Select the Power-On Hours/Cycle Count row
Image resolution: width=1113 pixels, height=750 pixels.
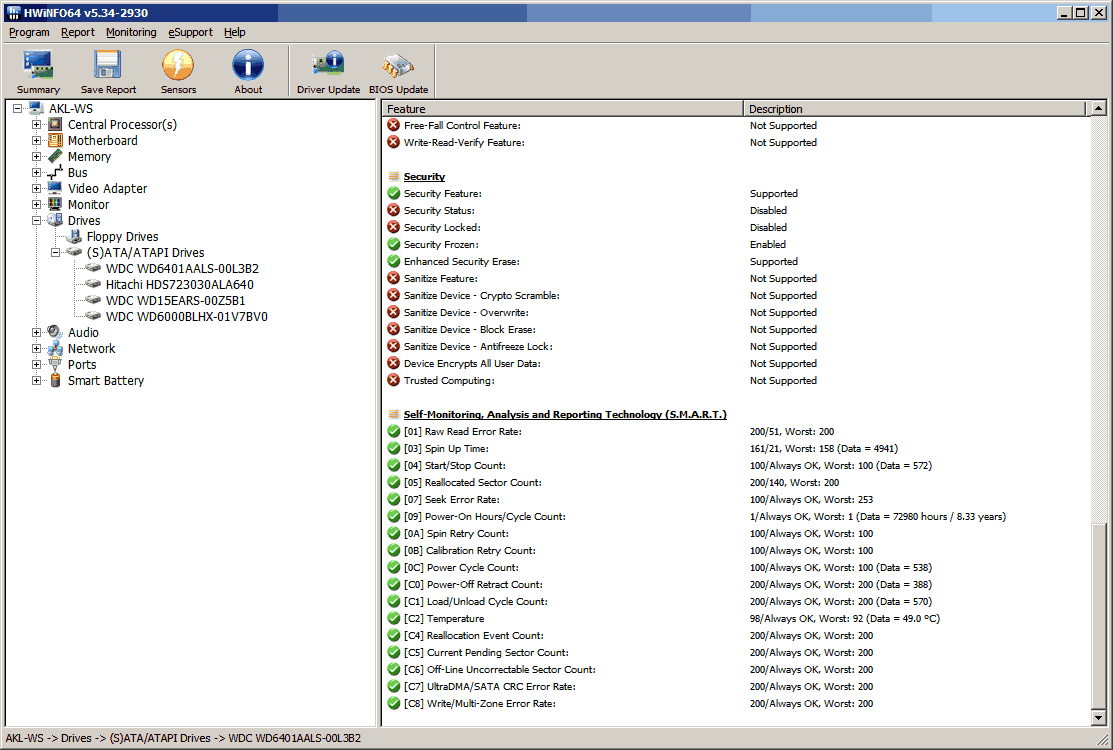735,517
